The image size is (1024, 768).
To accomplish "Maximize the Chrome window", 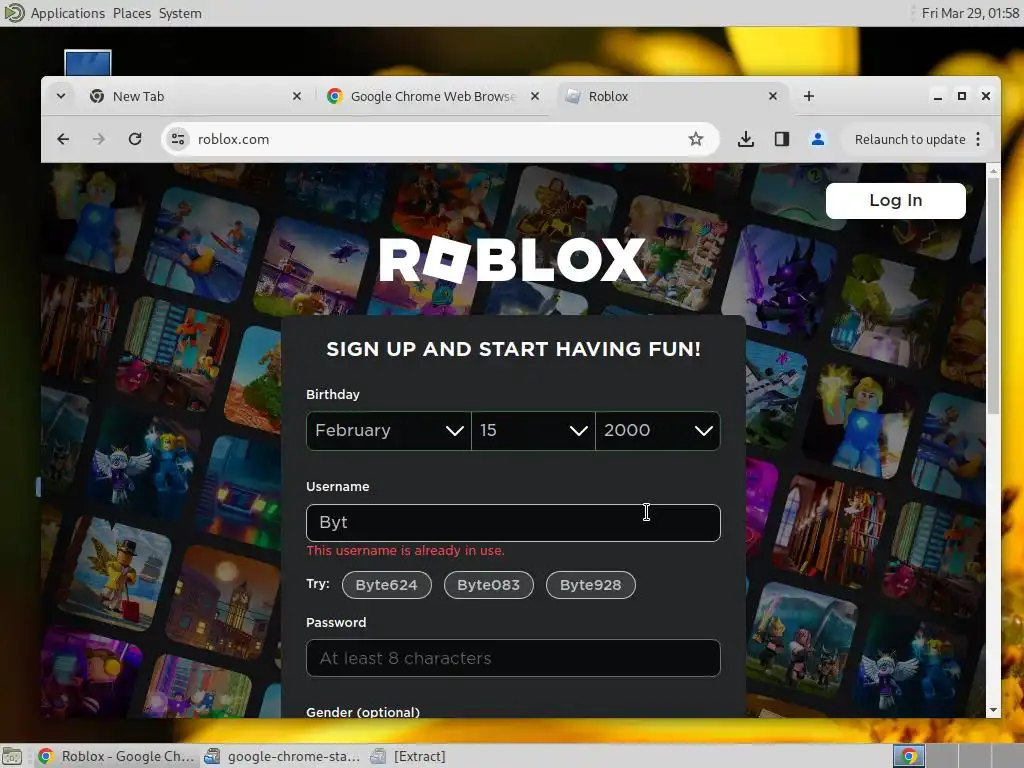I will (x=961, y=96).
